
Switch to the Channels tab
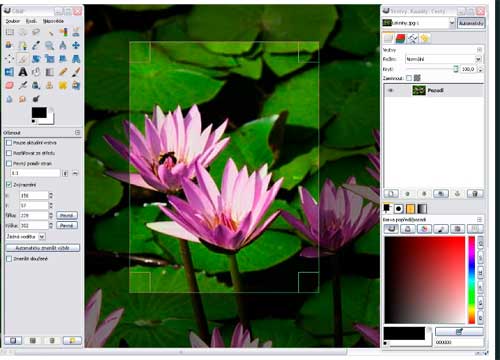click(400, 39)
